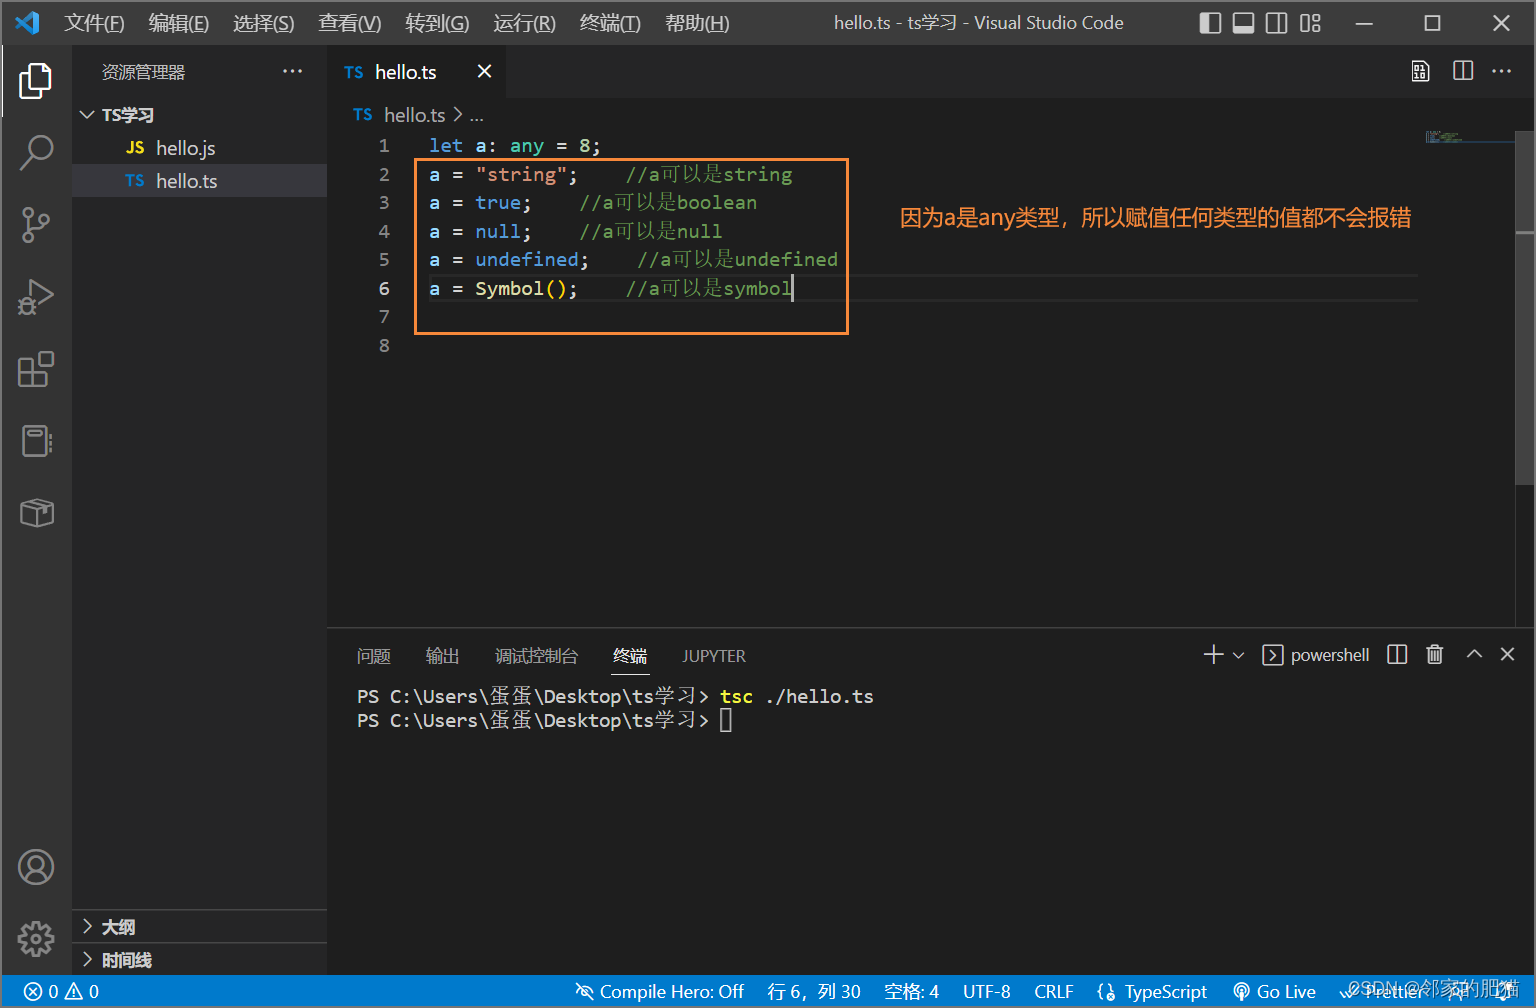Open the Manage gear icon

click(36, 938)
